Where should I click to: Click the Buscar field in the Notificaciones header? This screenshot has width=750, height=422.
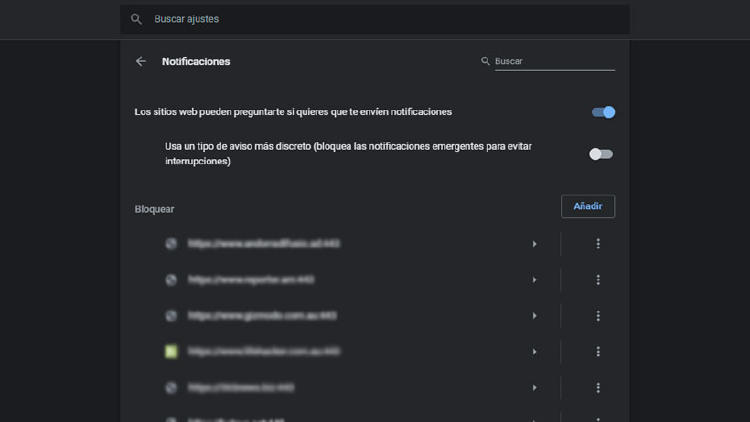pyautogui.click(x=553, y=61)
